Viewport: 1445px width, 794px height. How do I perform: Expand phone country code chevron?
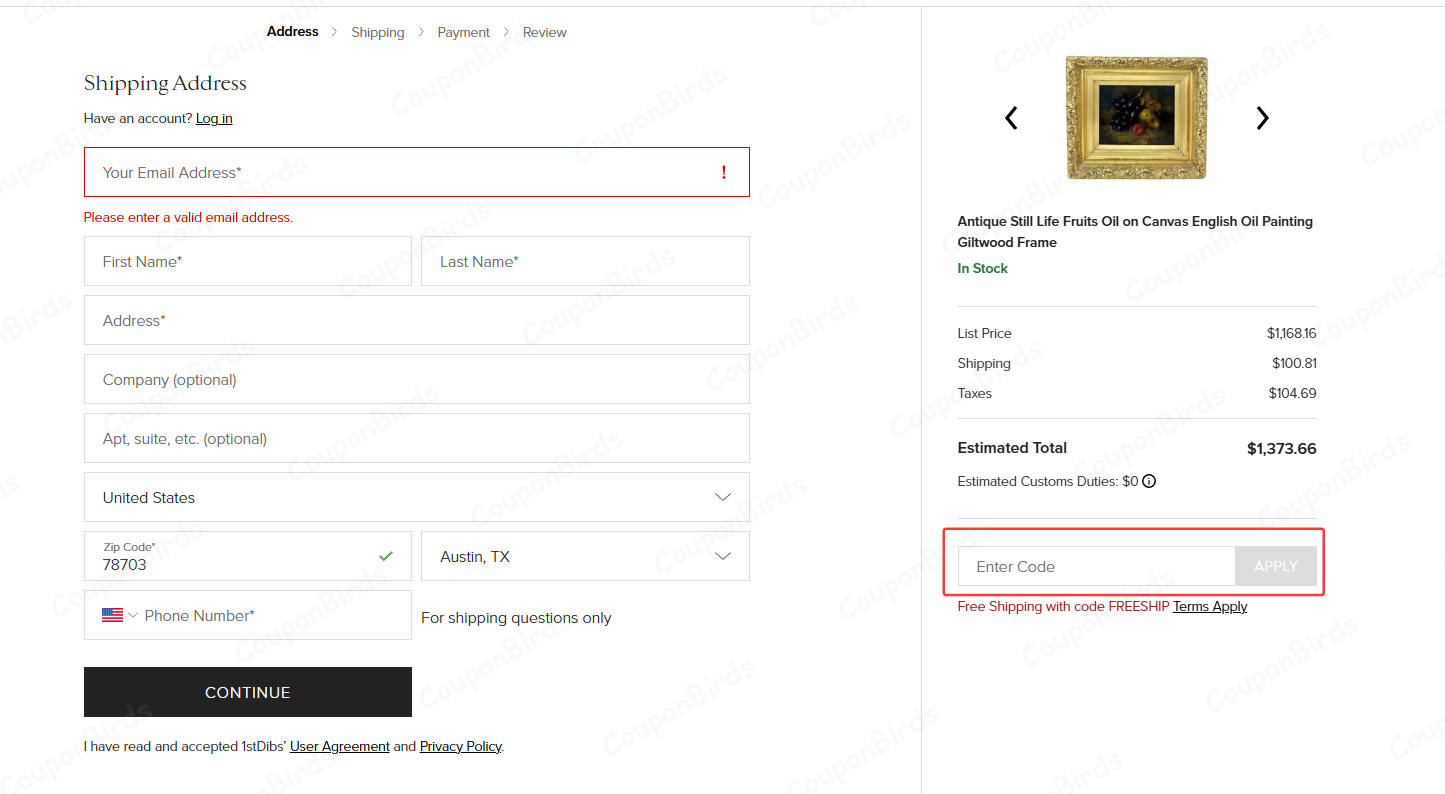[133, 615]
